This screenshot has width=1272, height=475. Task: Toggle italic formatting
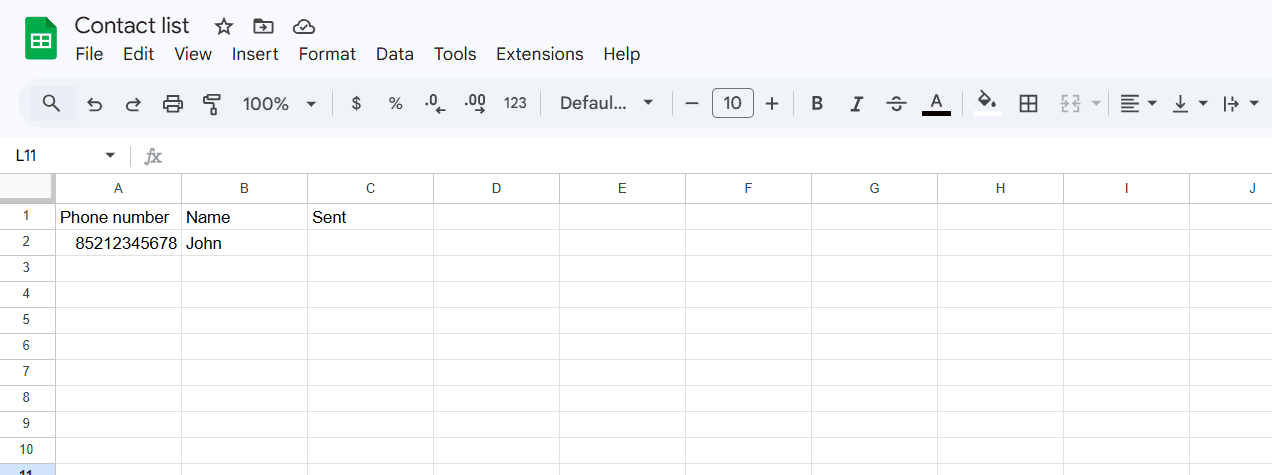coord(856,103)
